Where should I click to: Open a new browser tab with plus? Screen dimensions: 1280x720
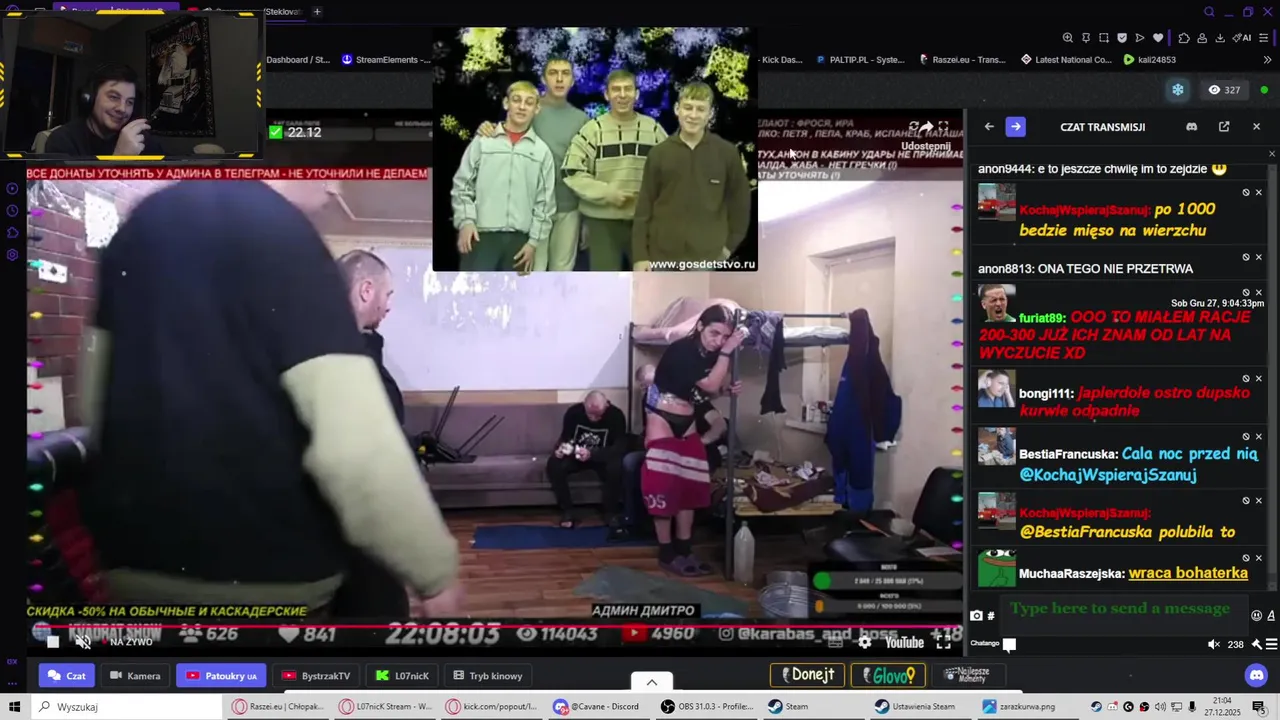pyautogui.click(x=317, y=12)
